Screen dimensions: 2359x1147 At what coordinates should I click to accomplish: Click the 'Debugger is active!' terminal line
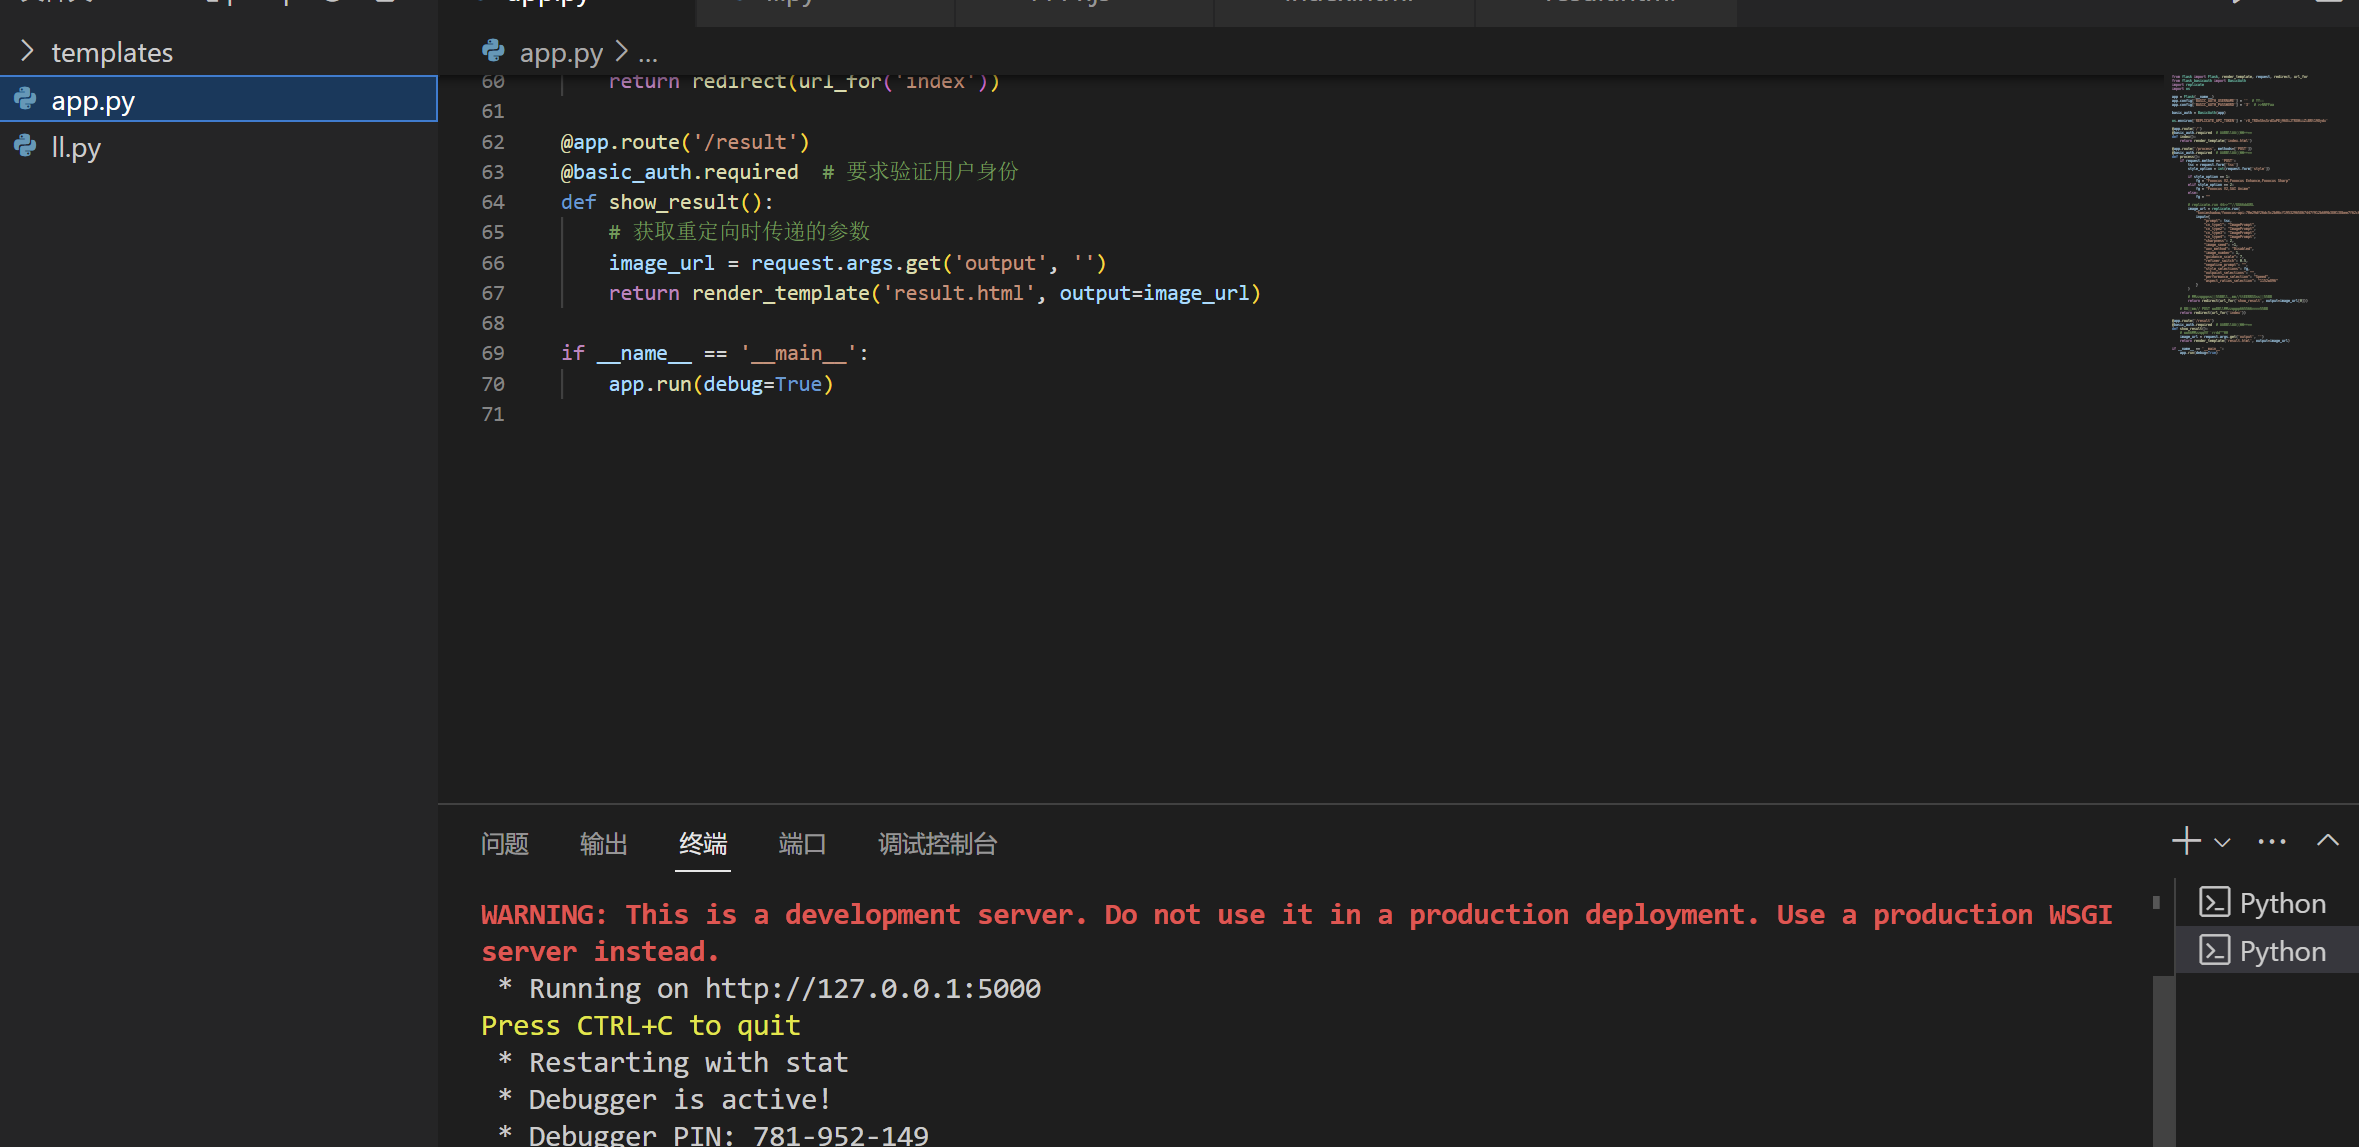pos(680,1099)
